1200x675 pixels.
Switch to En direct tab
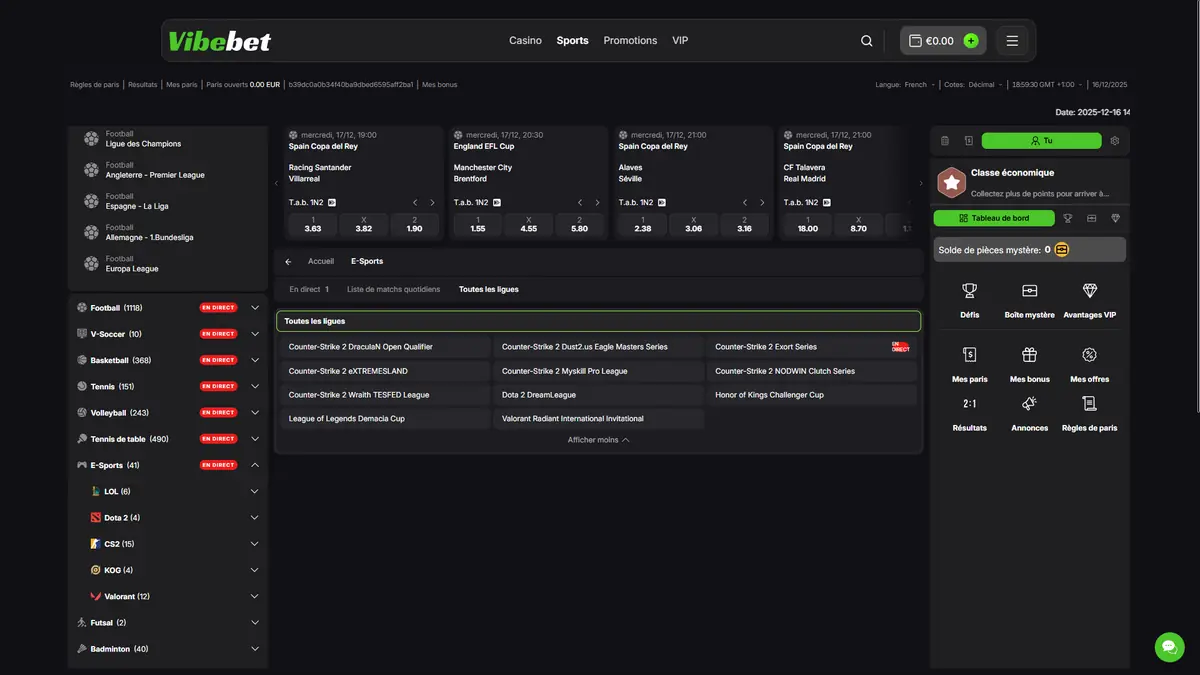(309, 289)
